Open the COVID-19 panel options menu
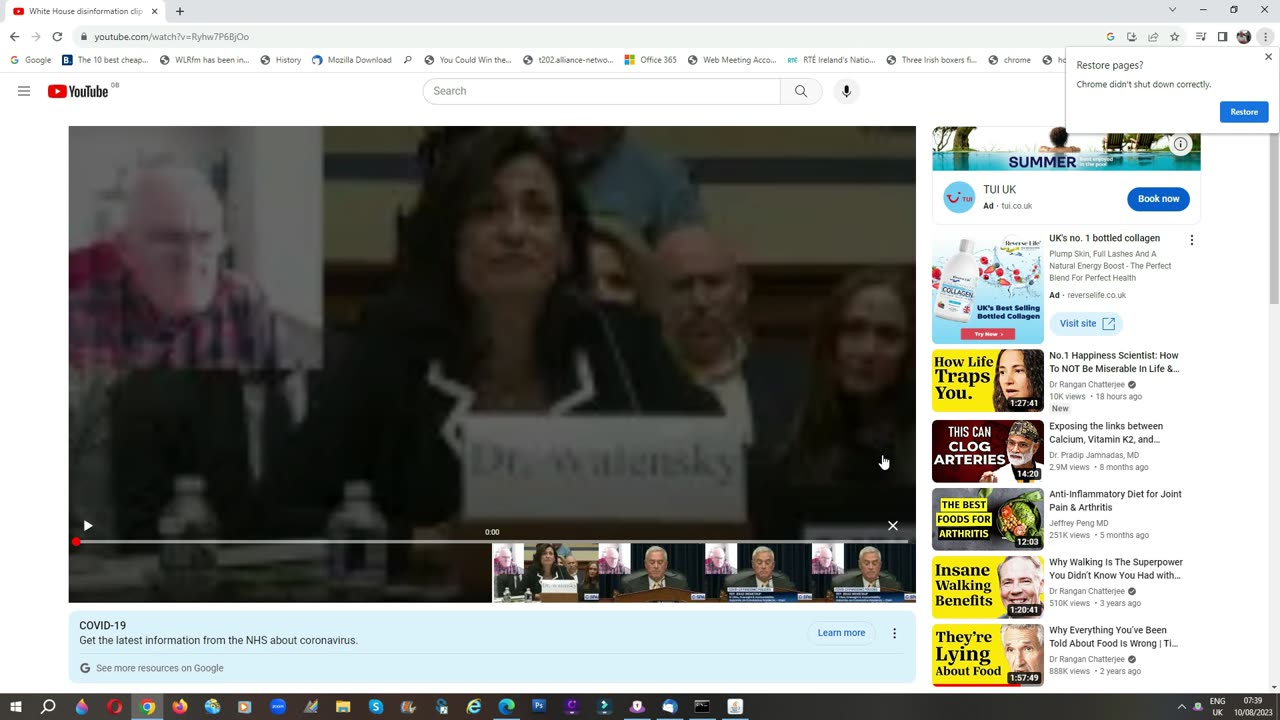The height and width of the screenshot is (720, 1280). point(895,633)
